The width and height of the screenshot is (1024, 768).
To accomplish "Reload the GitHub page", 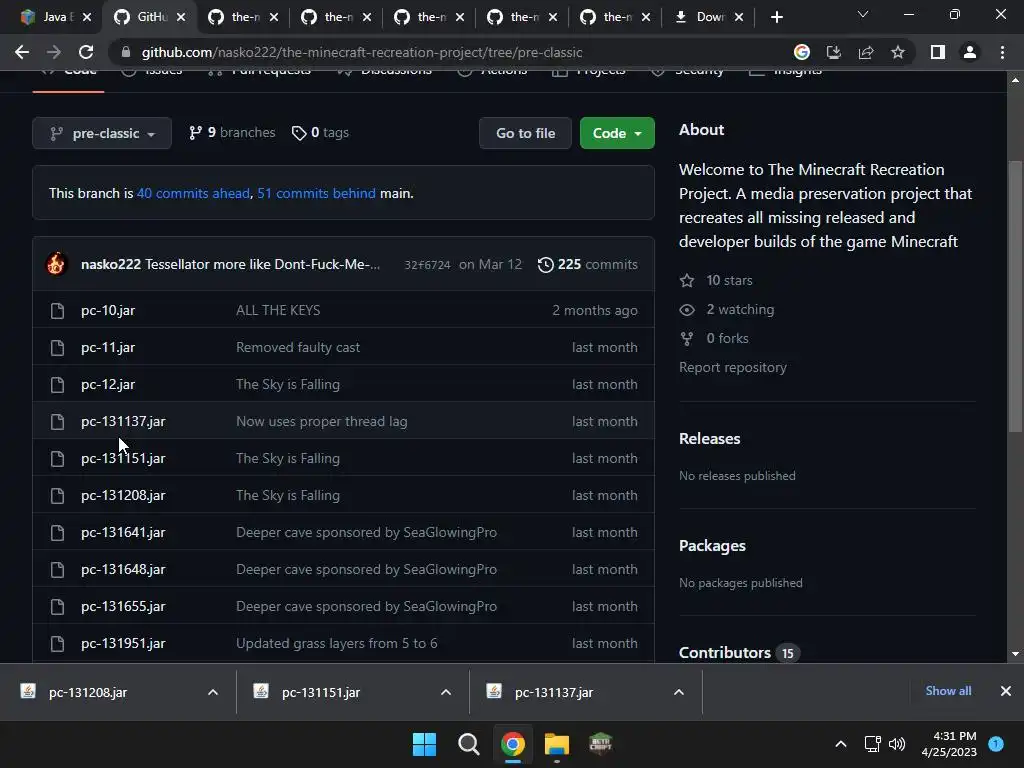I will 86,52.
